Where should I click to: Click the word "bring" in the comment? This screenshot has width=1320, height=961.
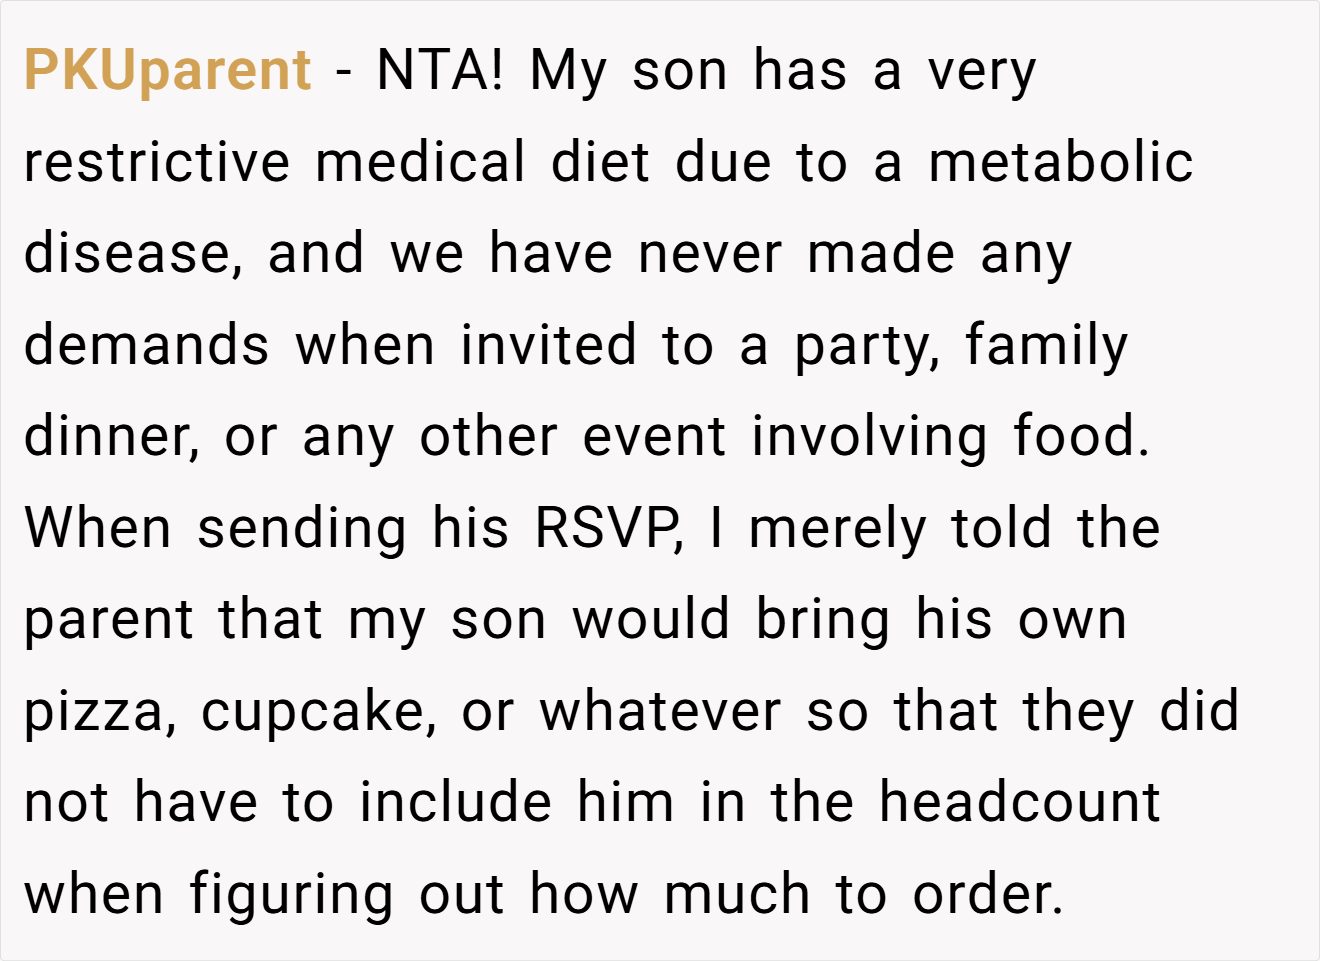[823, 622]
